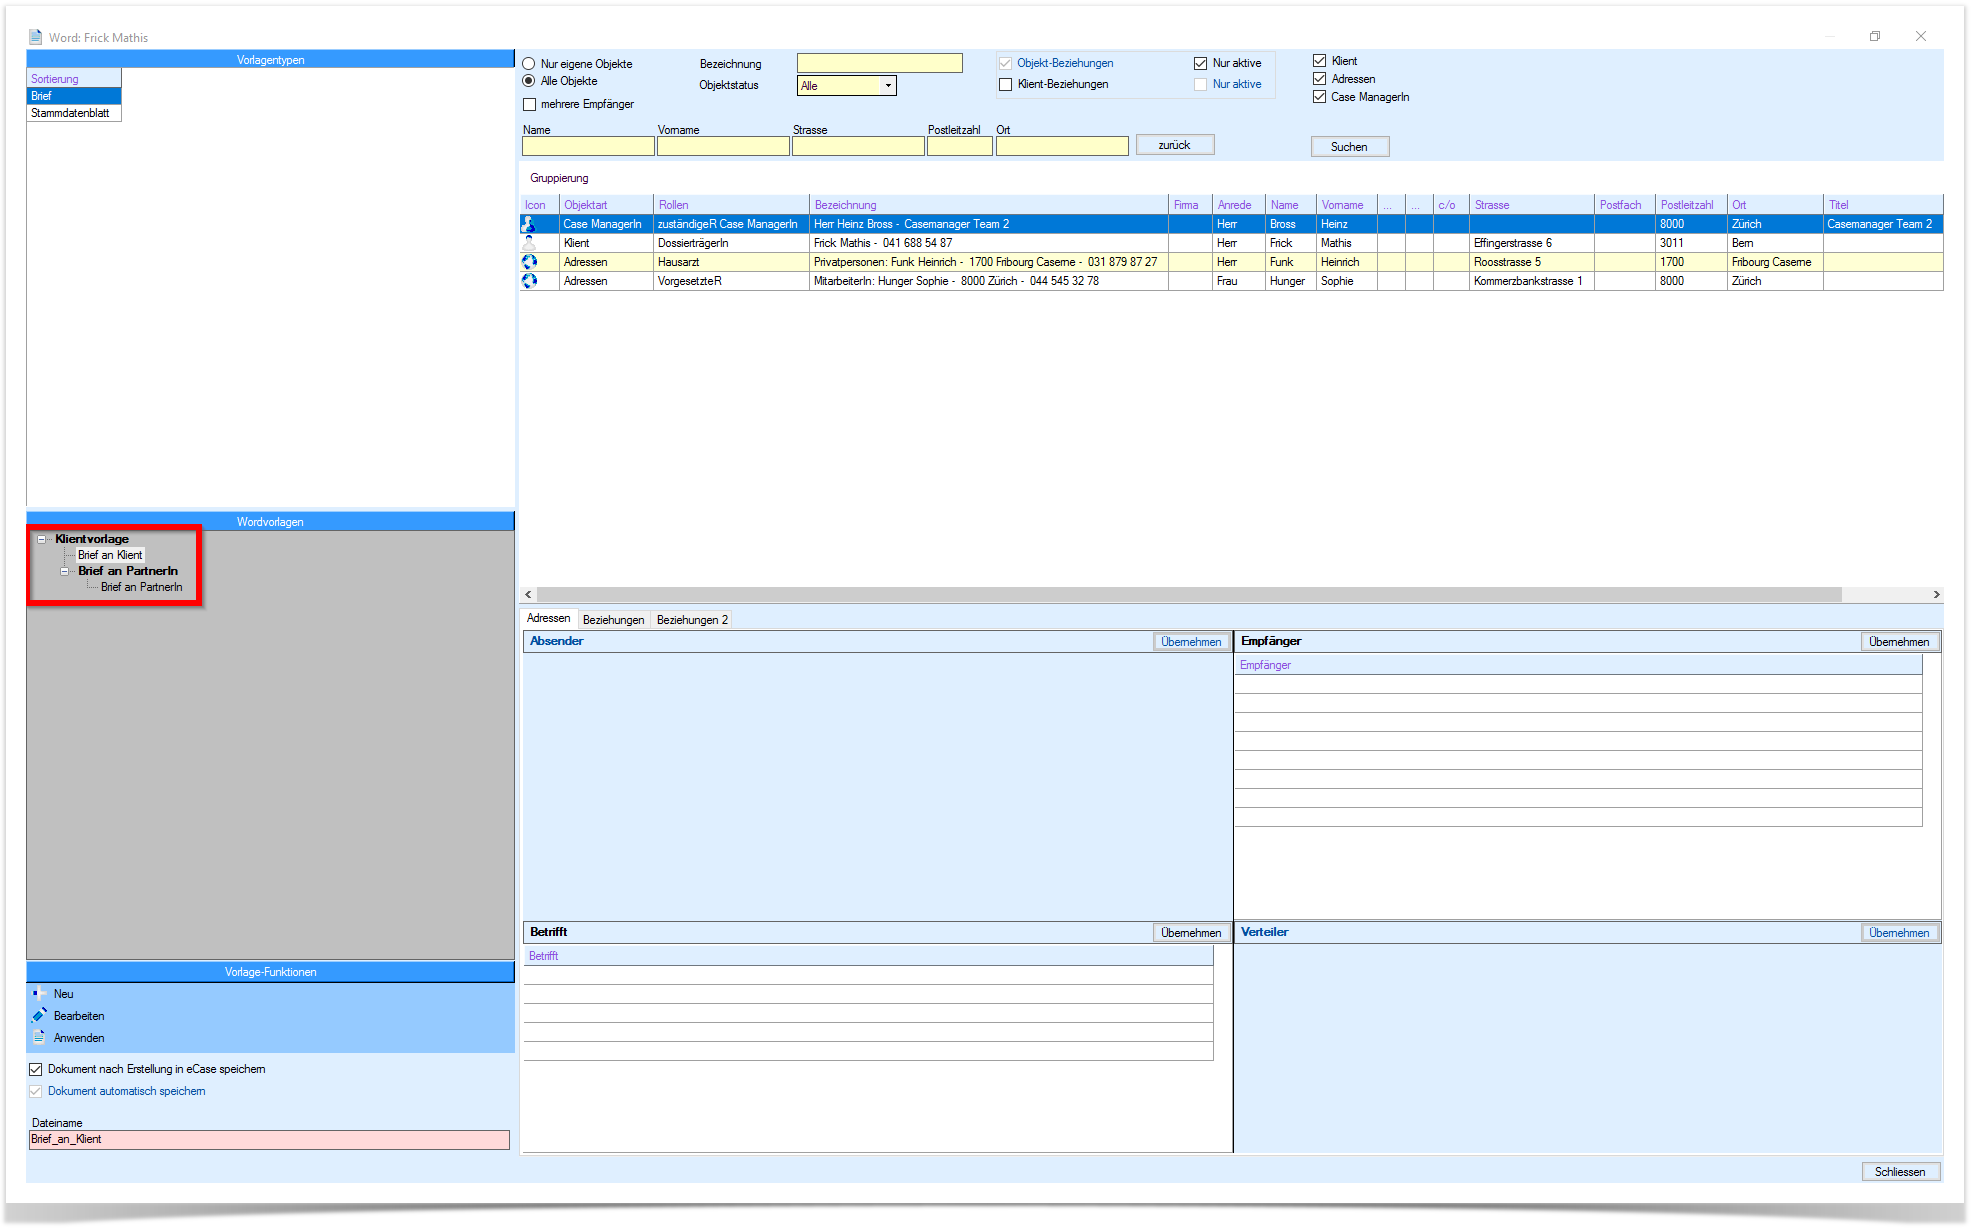Click the Schliessen button

coord(1900,1172)
